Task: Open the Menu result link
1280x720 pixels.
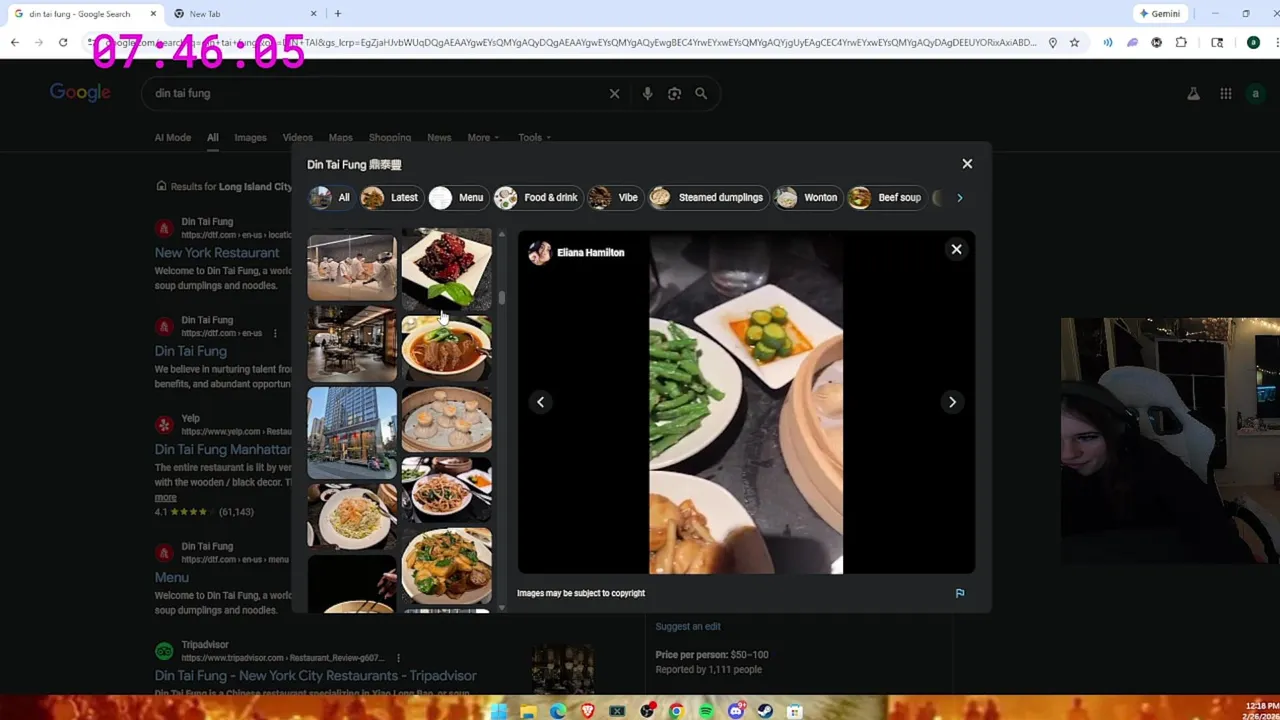Action: [171, 577]
